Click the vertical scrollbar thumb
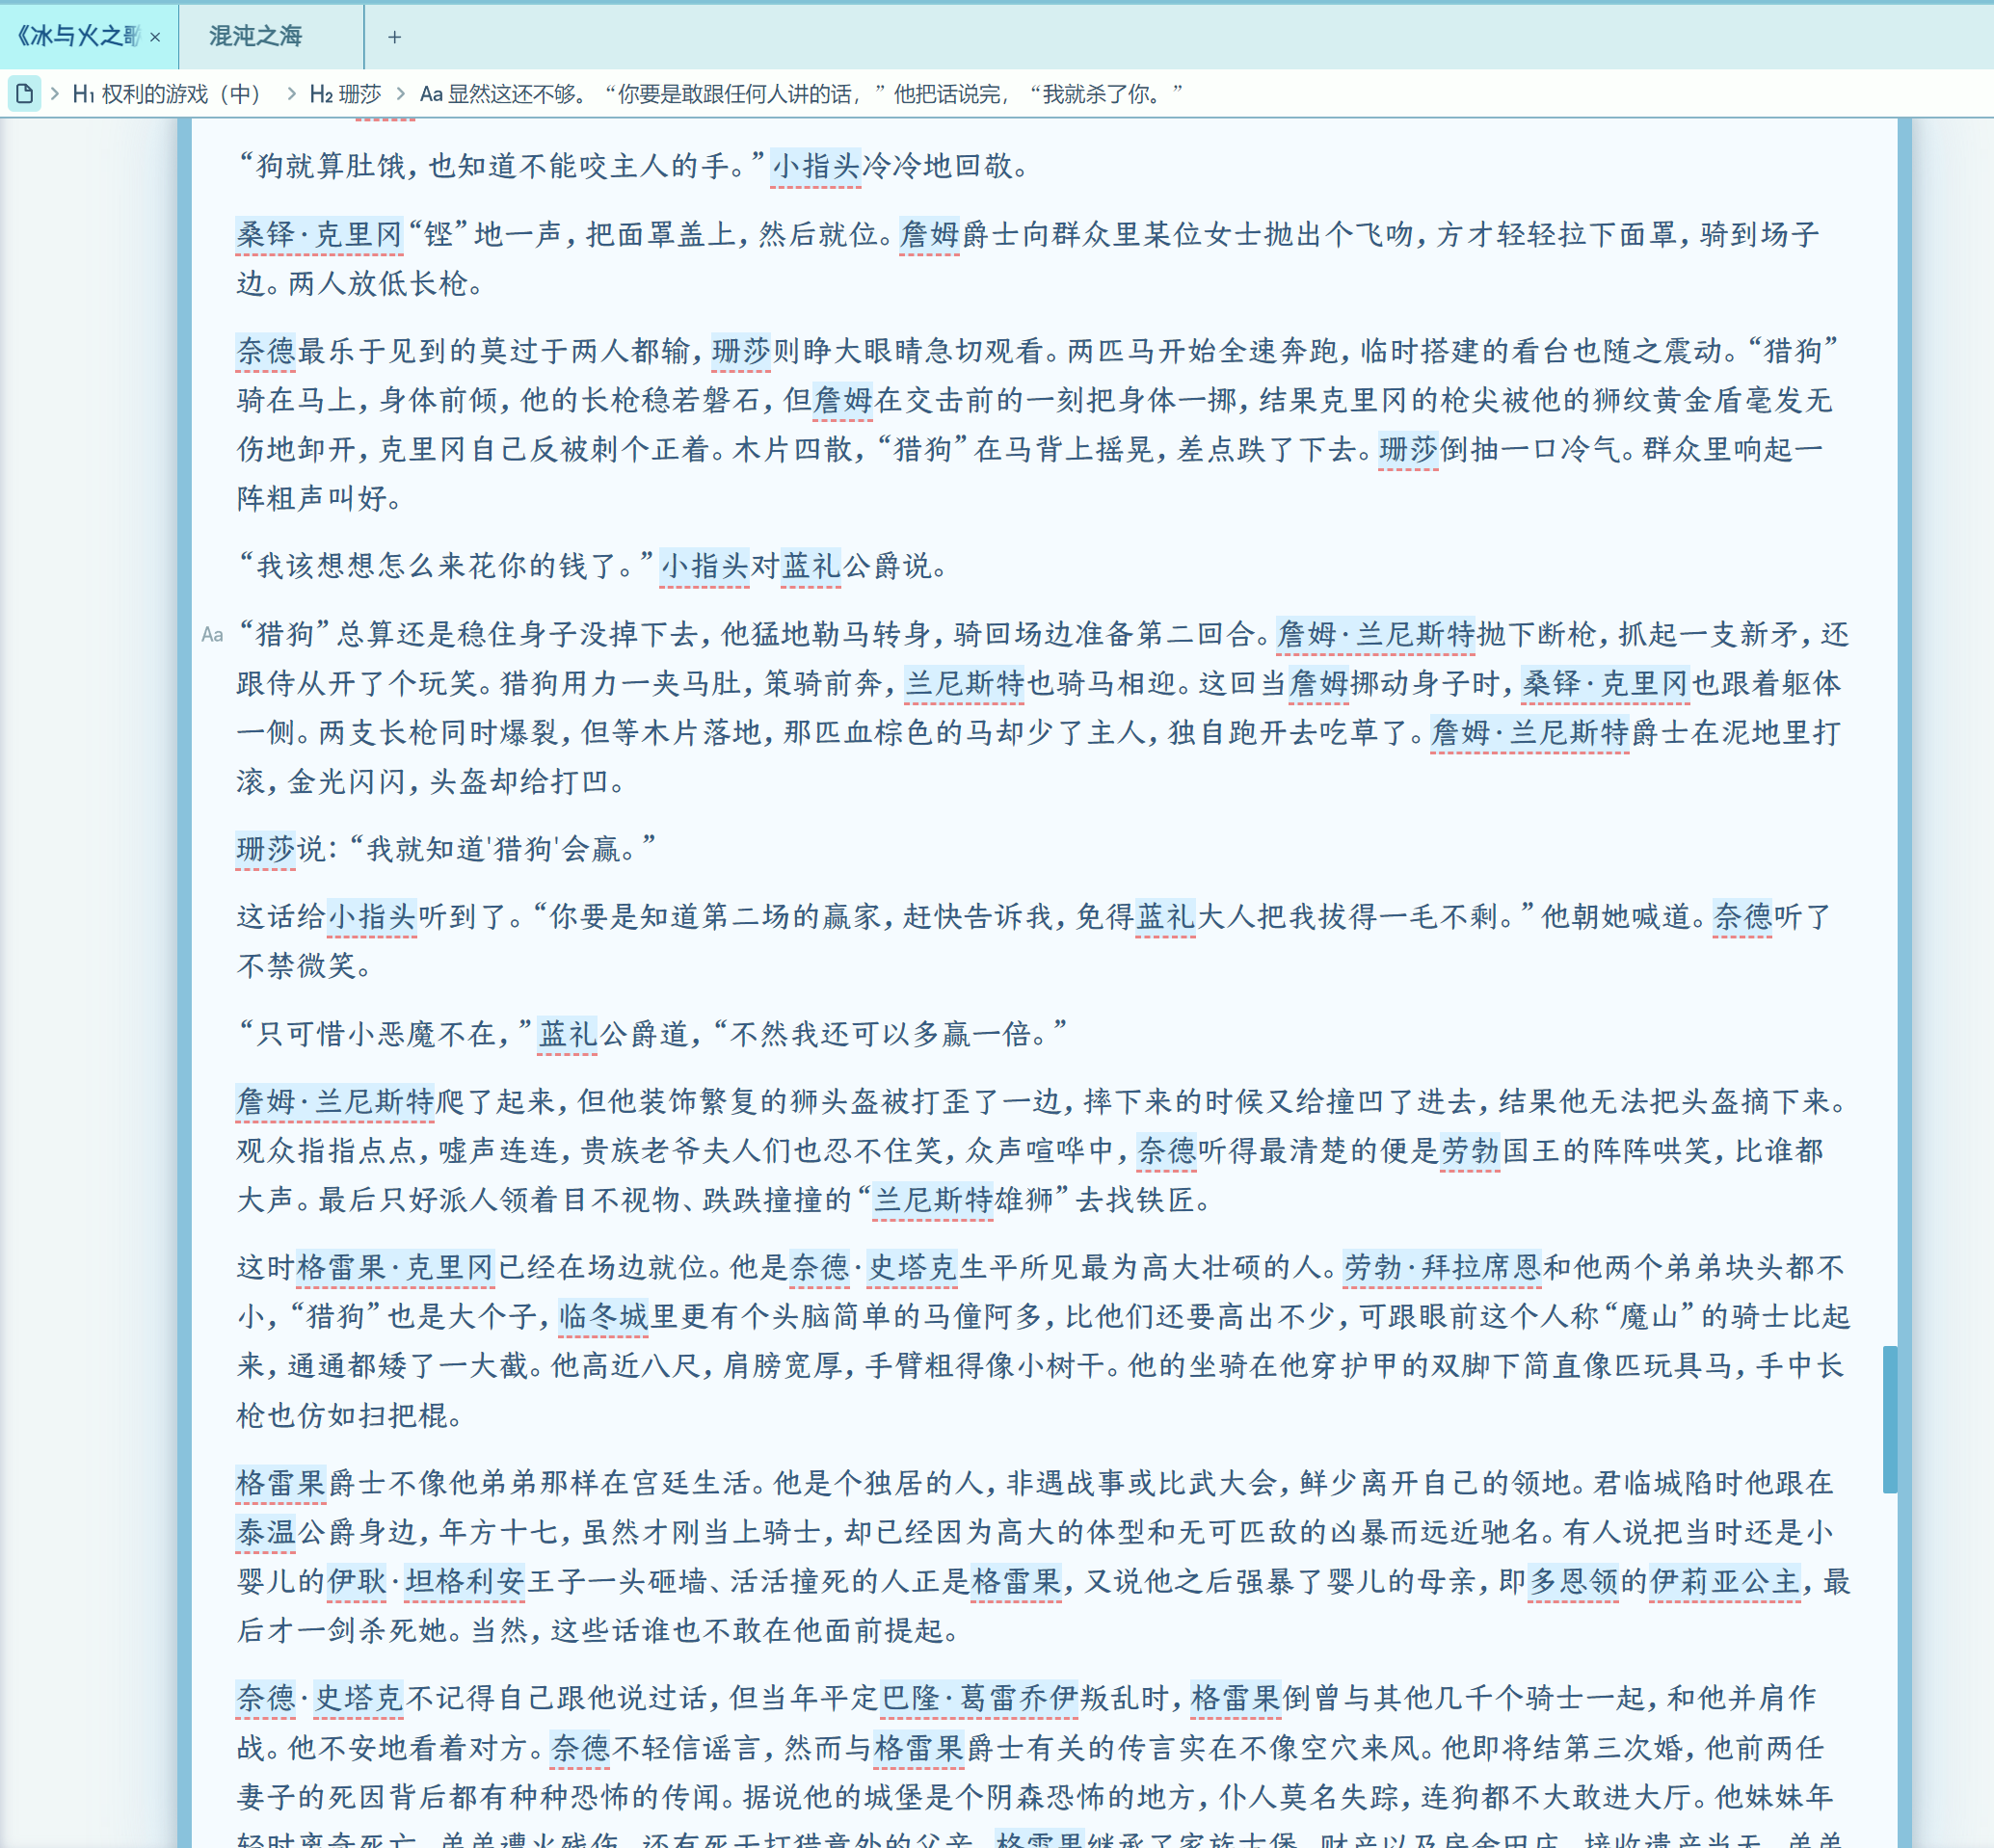Screen dimensions: 1994x1848 1889,1418
